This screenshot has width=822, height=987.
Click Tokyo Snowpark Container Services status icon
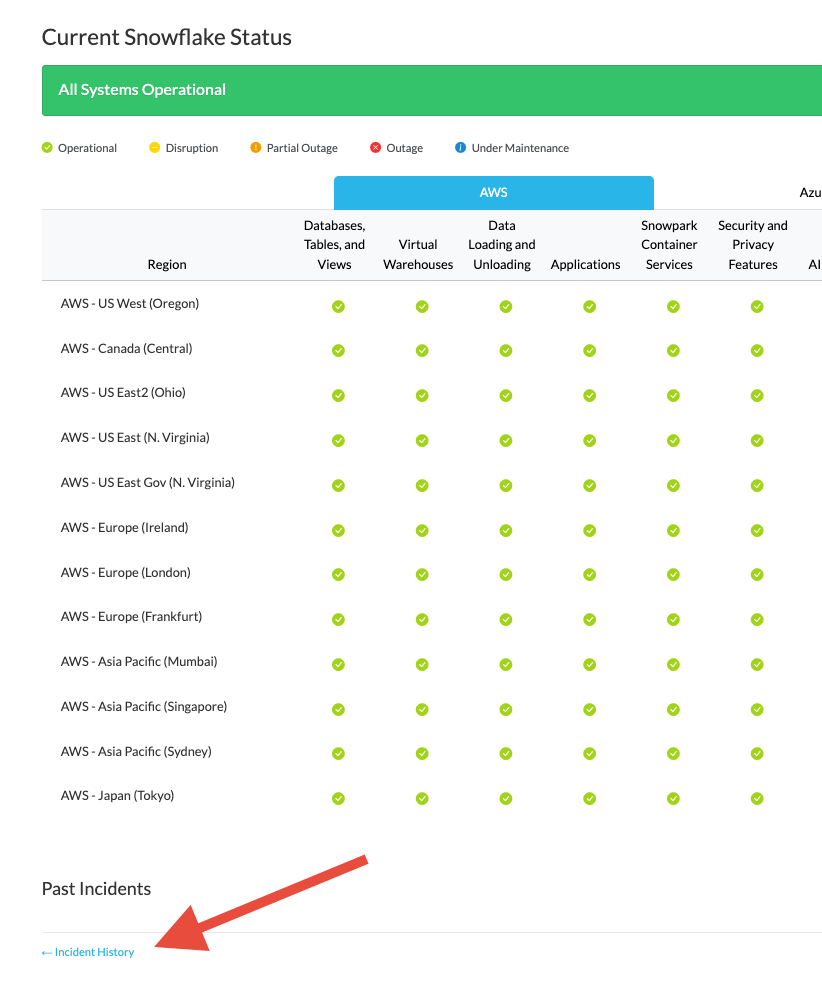pyautogui.click(x=673, y=799)
